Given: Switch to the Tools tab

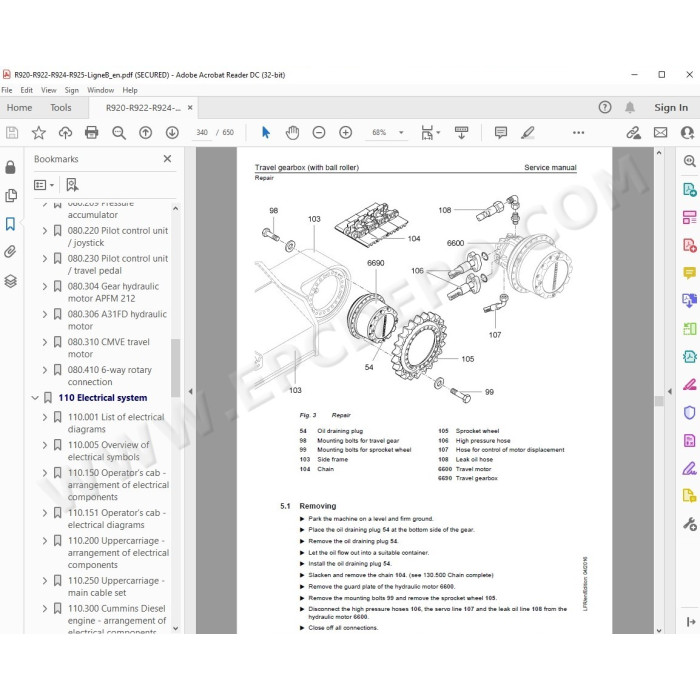Looking at the screenshot, I should point(61,108).
